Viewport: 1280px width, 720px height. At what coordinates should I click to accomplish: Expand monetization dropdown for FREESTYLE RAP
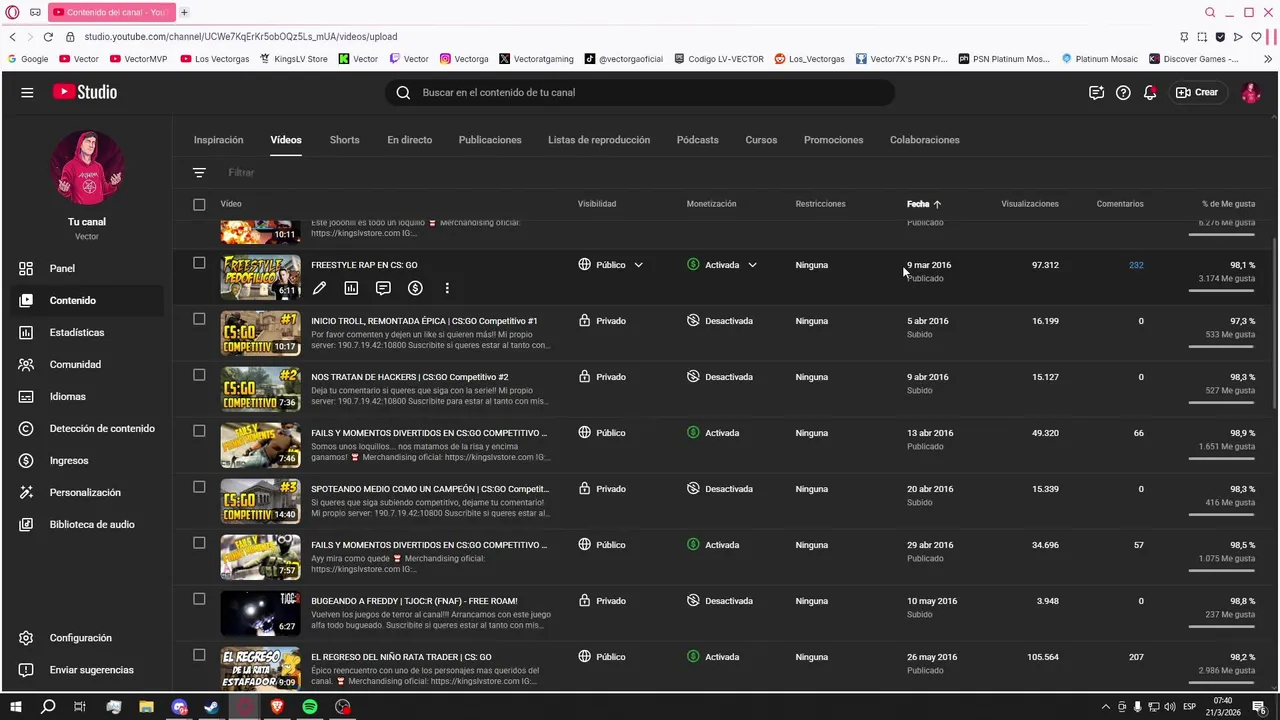click(x=752, y=265)
